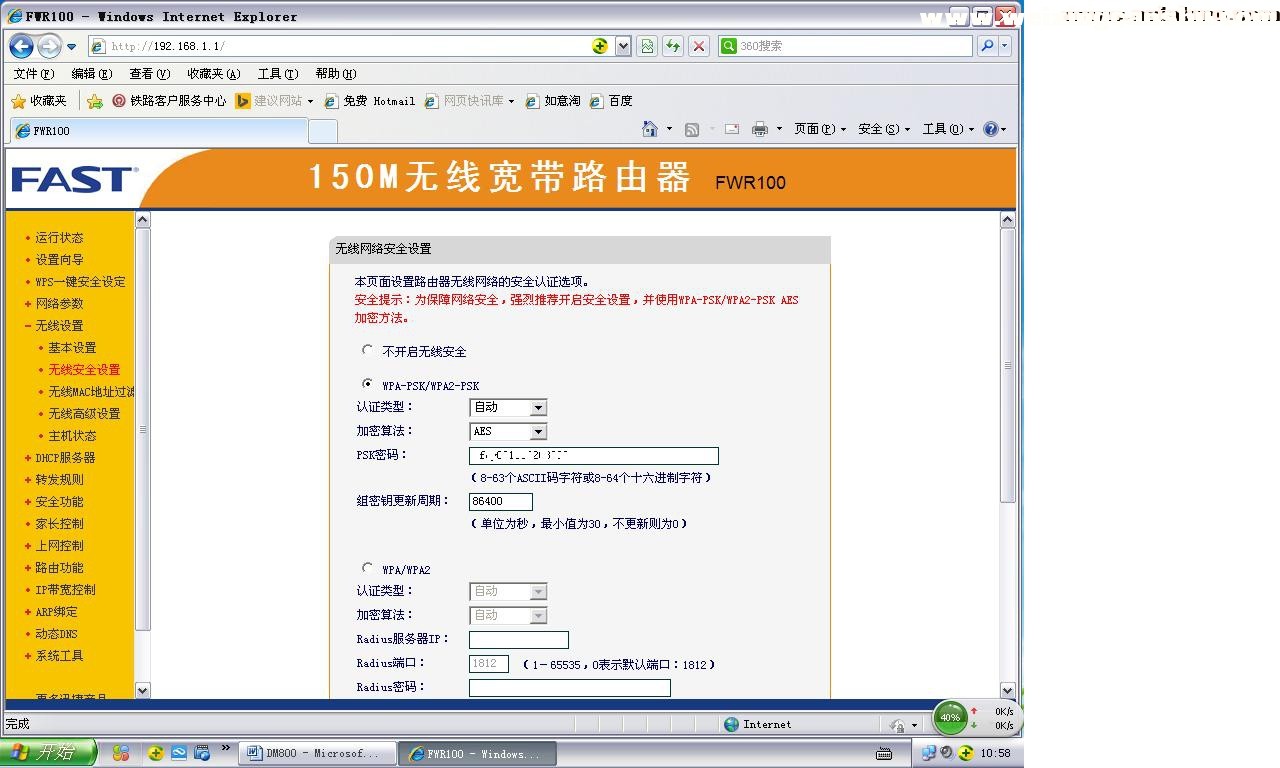Open WPA-PSK 认证类型 dropdown showing 自动

(x=508, y=407)
